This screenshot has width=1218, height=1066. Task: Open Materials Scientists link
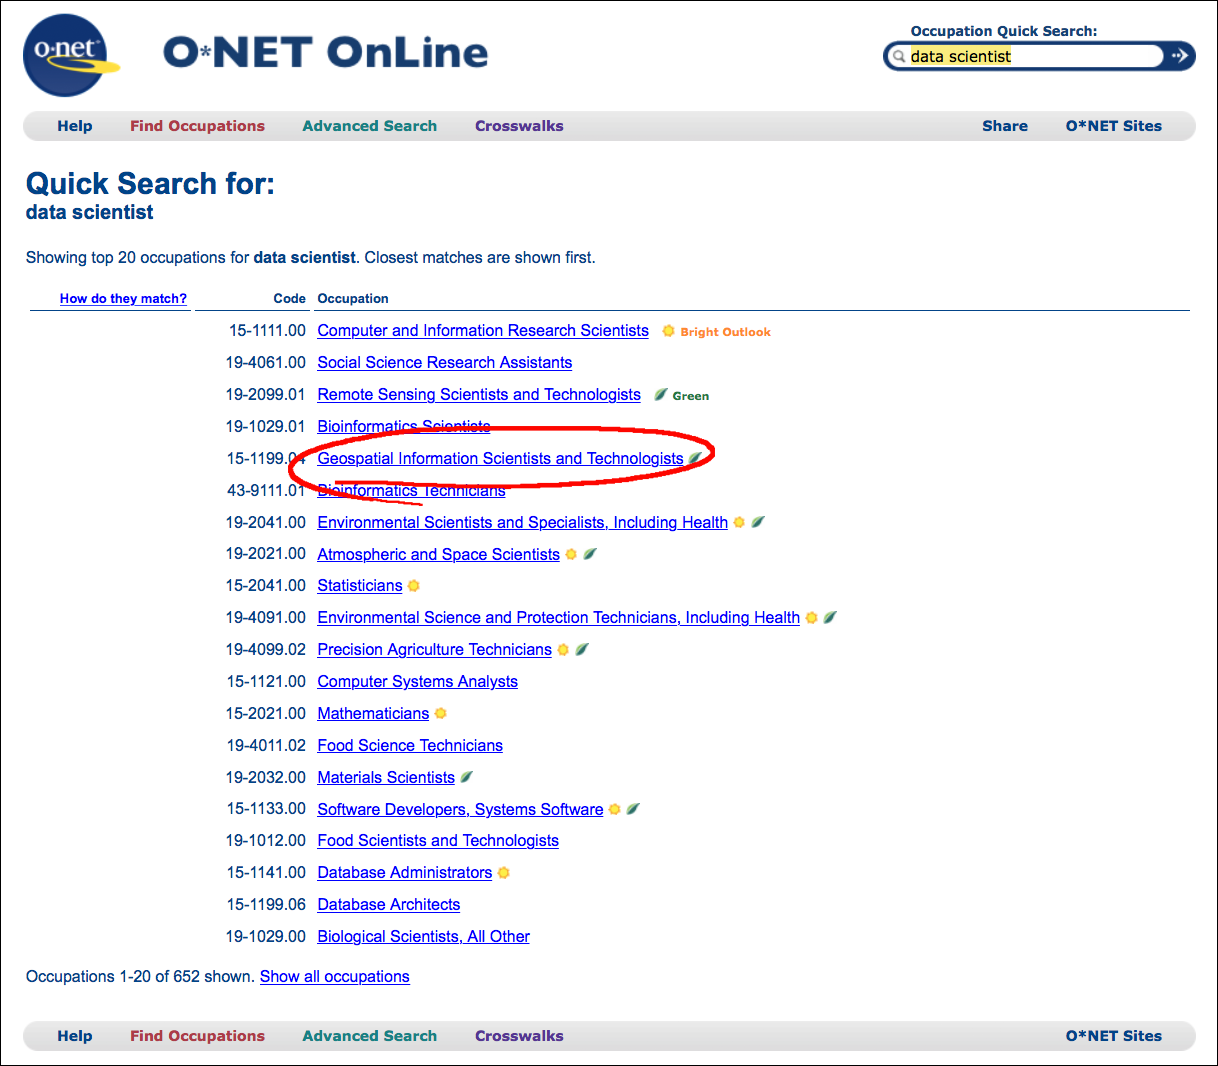click(x=386, y=777)
